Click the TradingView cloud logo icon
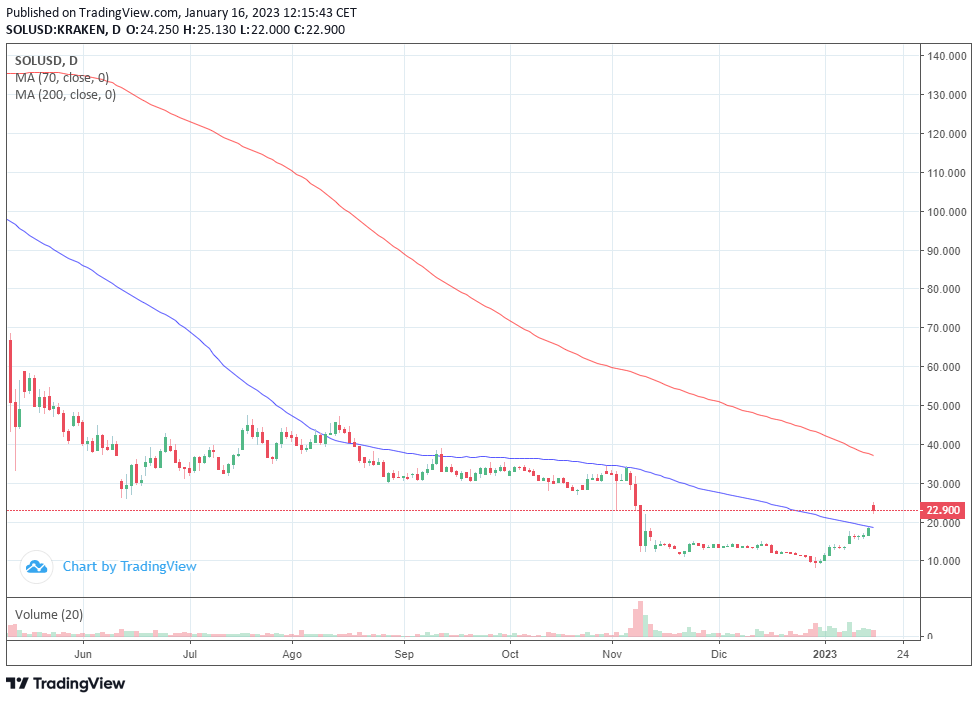 36,567
